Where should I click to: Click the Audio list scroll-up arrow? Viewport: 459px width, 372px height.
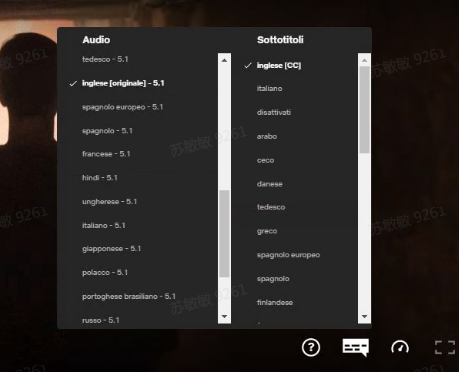click(224, 60)
